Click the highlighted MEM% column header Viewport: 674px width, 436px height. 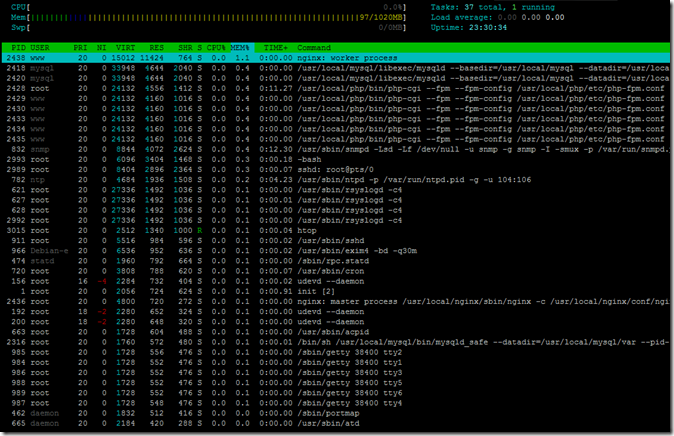pos(240,48)
